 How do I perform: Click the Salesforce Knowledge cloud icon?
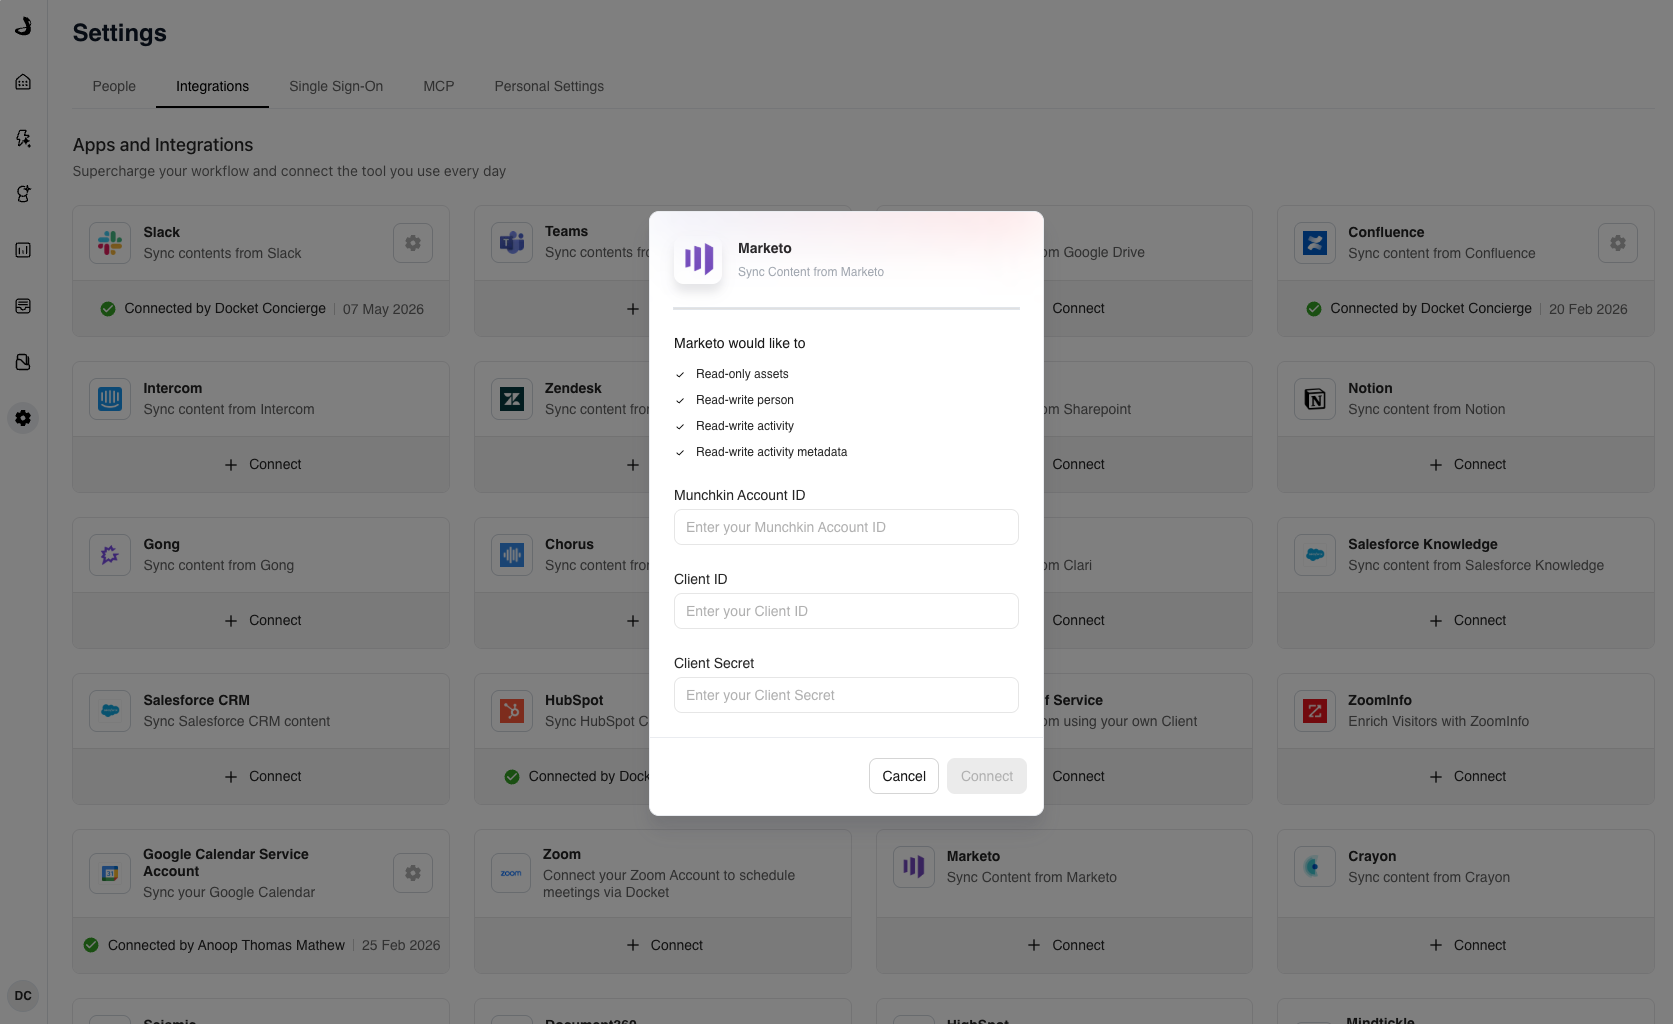1315,555
